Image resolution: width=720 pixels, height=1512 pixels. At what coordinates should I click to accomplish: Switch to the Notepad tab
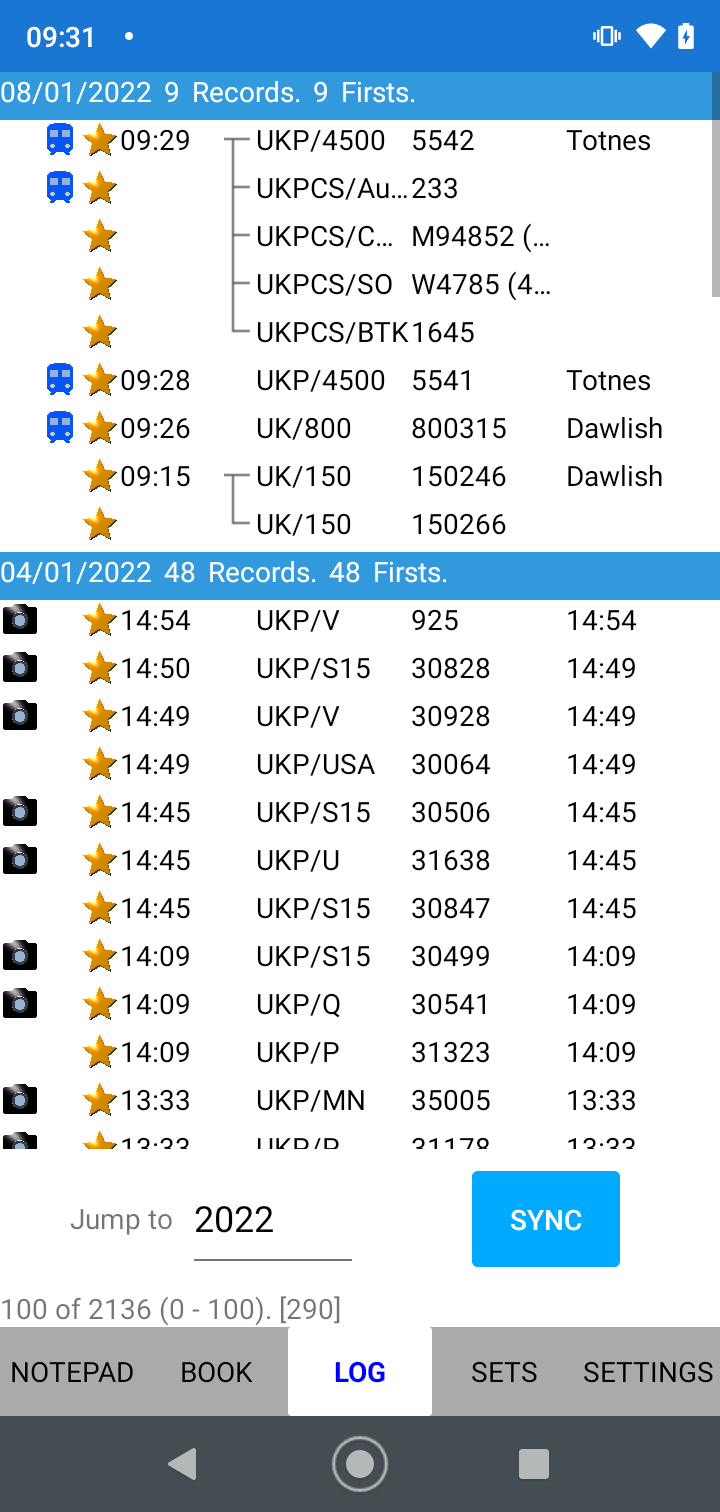pyautogui.click(x=72, y=1372)
